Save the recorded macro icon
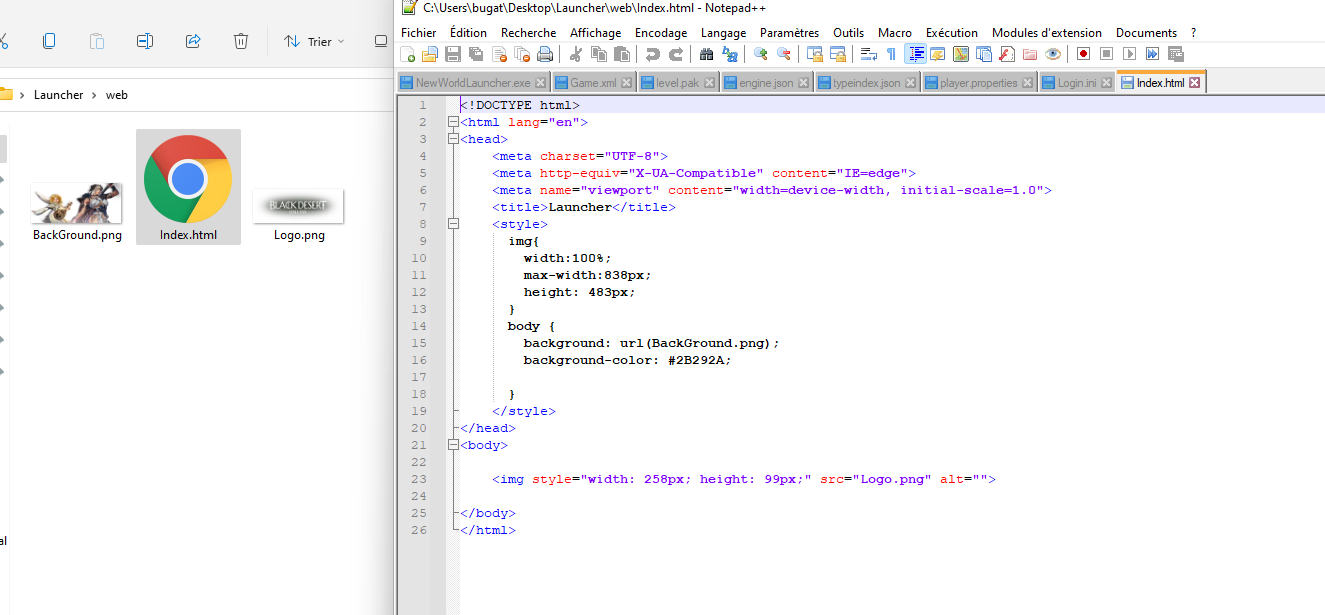This screenshot has height=615, width=1325. (x=1175, y=54)
